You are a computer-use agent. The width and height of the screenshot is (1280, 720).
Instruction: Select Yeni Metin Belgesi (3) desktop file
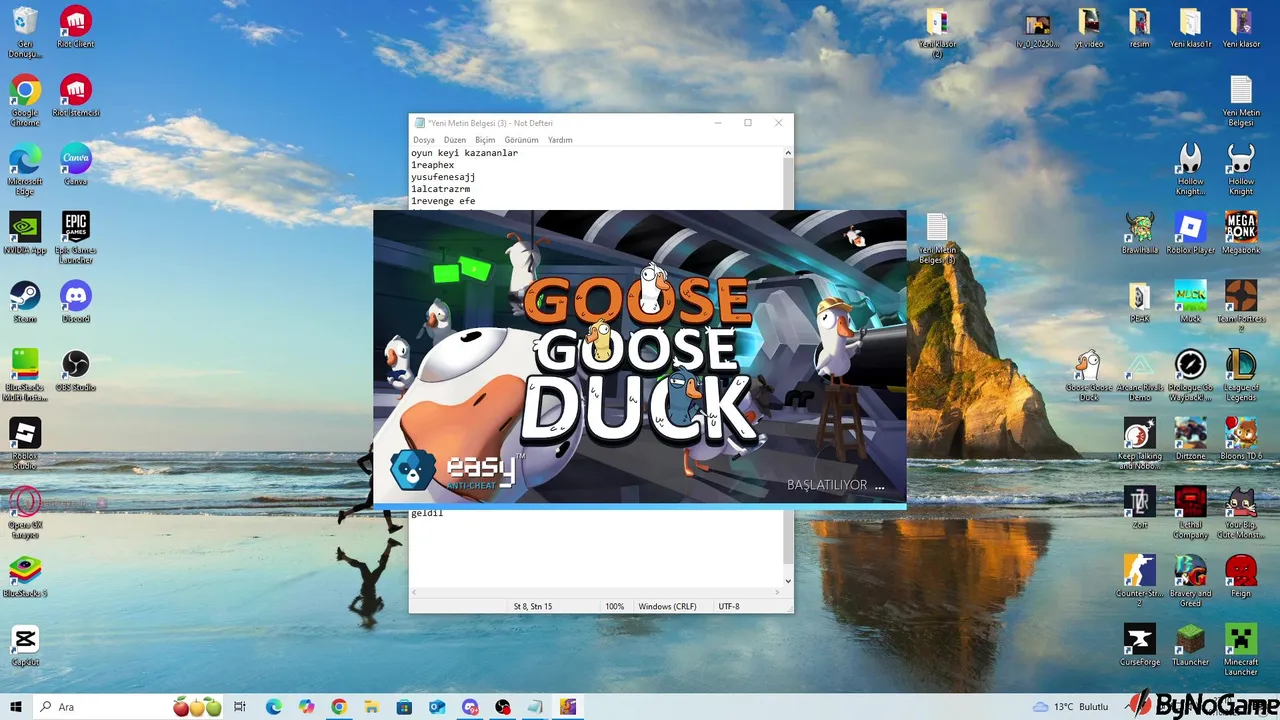point(937,238)
